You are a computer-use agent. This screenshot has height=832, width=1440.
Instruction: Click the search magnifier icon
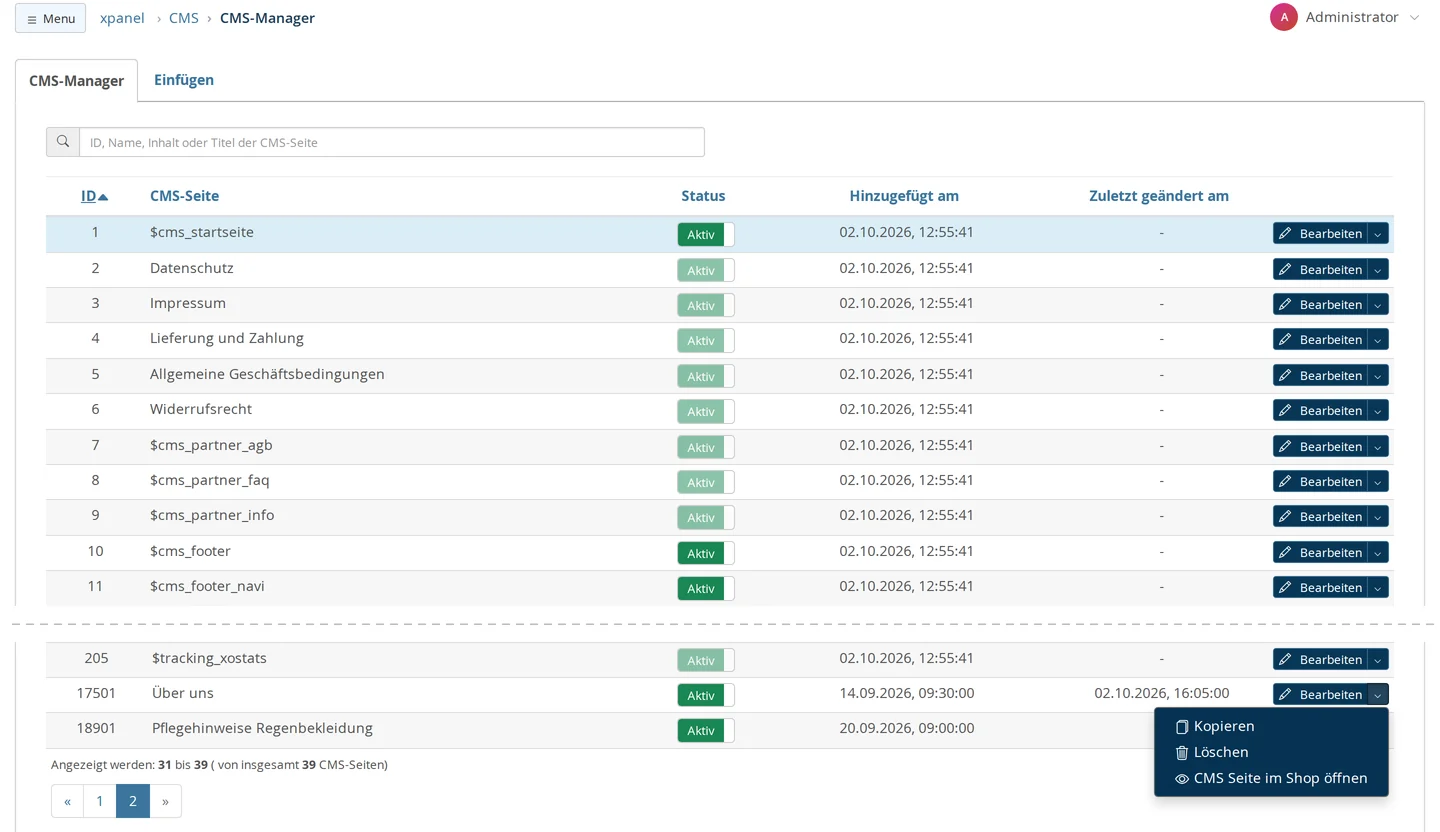click(x=63, y=142)
